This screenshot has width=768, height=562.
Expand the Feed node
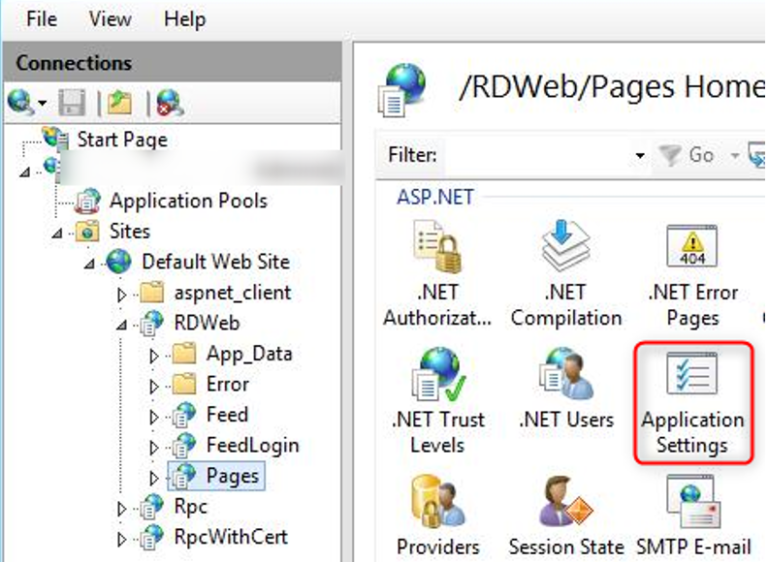coord(154,416)
